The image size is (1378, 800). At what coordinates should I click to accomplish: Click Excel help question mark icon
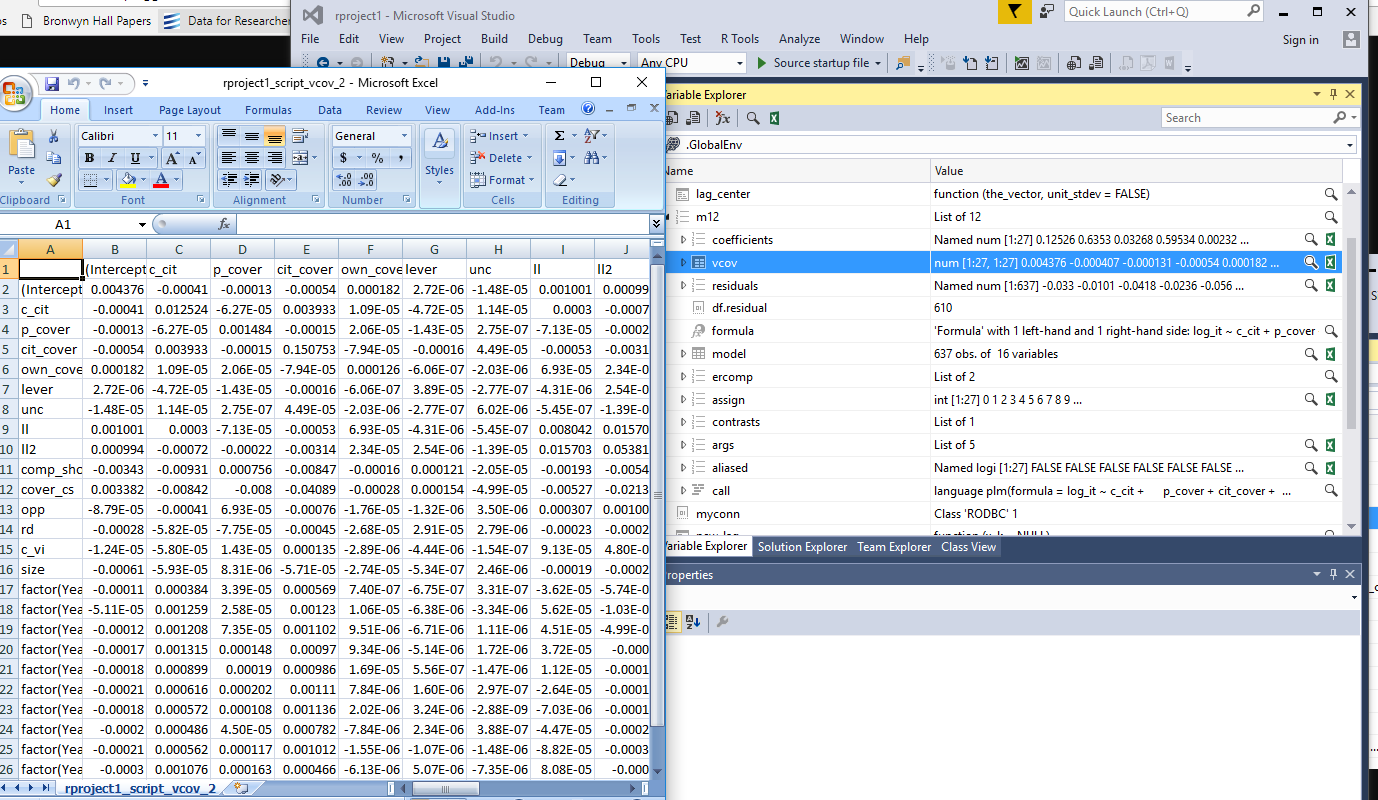click(588, 109)
